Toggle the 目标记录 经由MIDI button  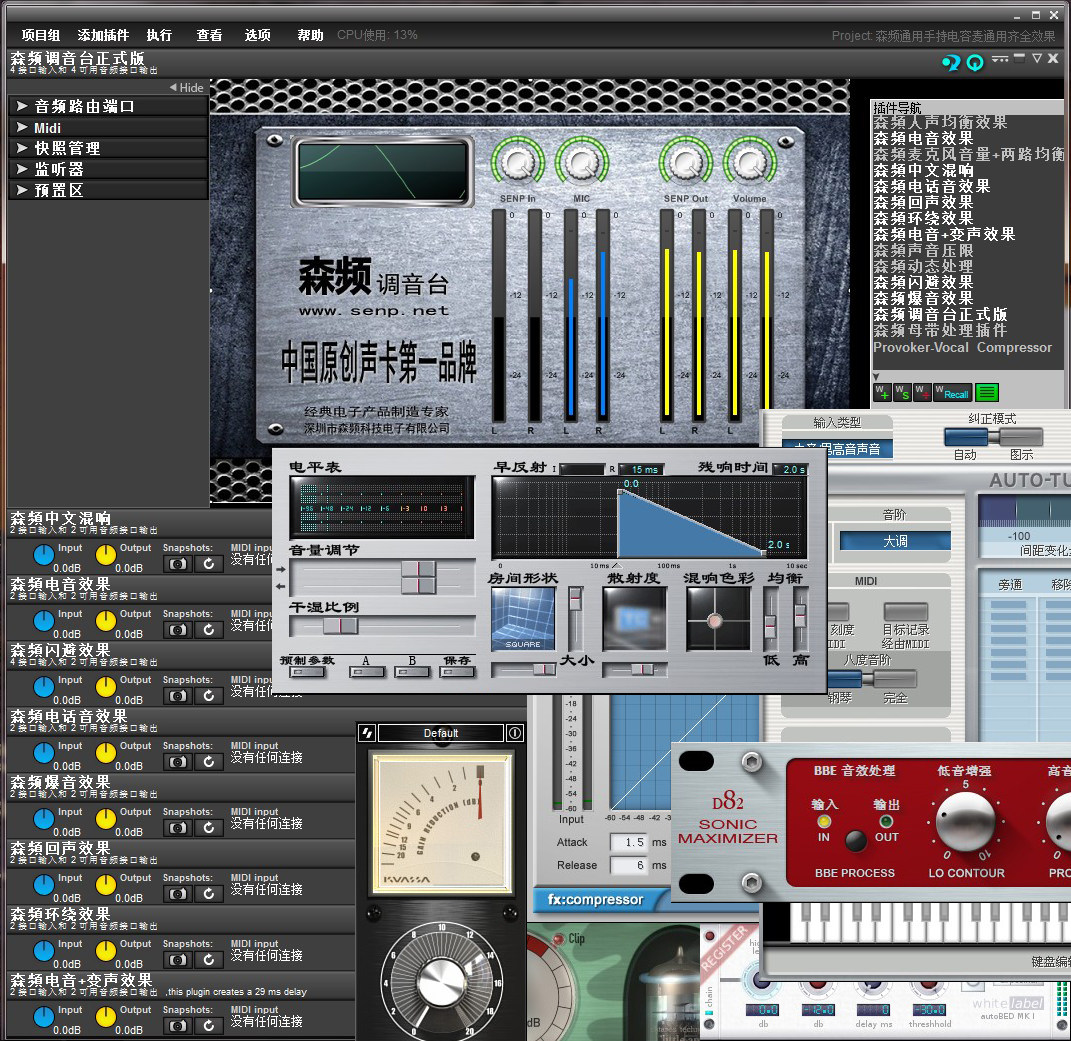[x=906, y=611]
